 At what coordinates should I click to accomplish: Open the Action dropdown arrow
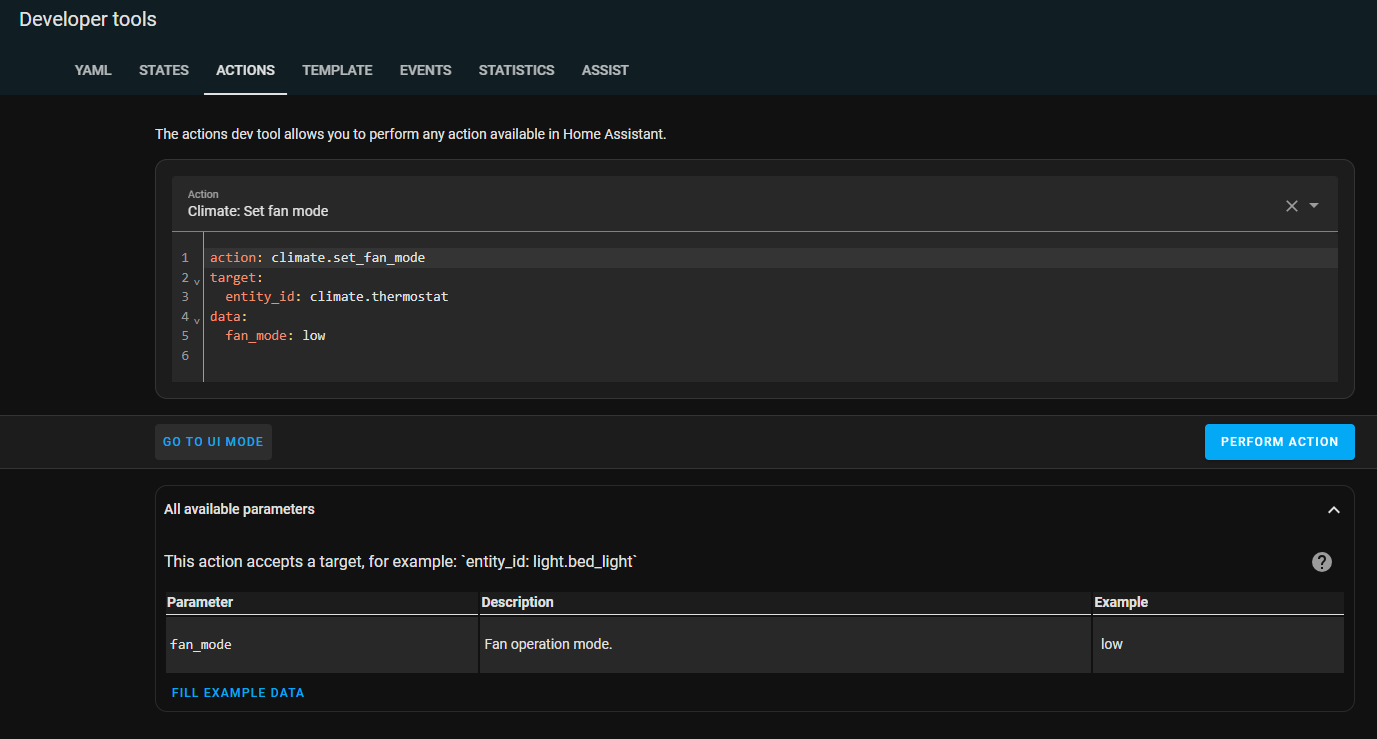1314,205
